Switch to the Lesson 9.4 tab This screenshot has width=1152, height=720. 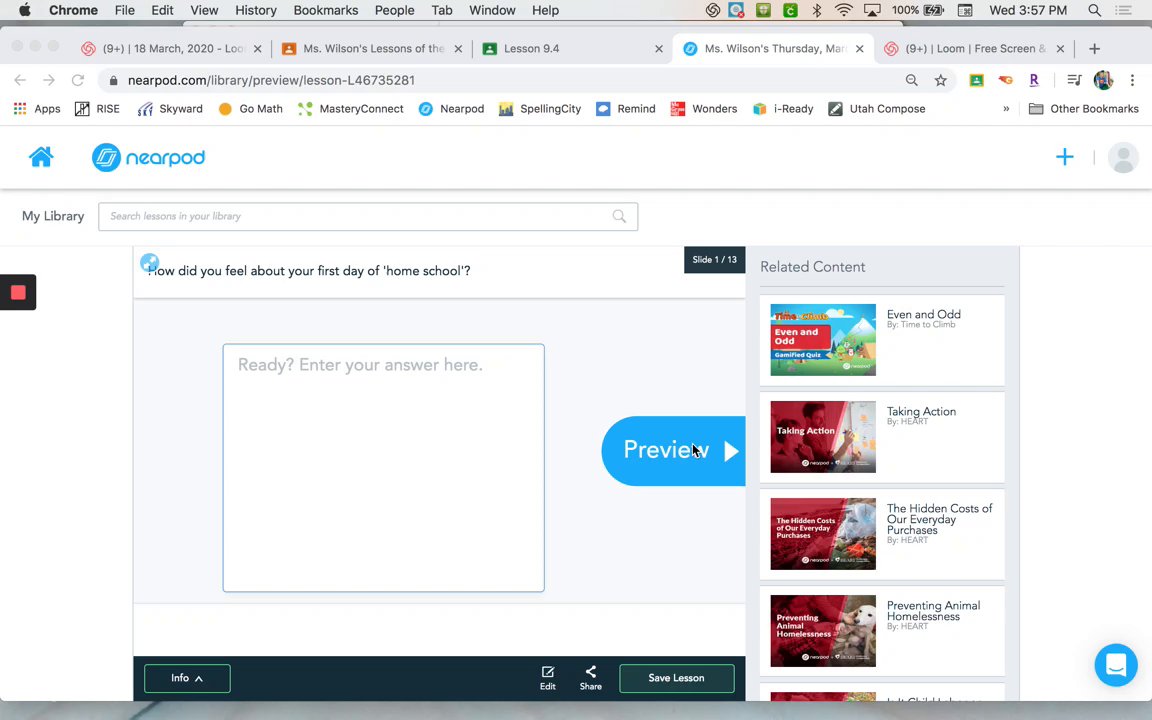pyautogui.click(x=572, y=48)
